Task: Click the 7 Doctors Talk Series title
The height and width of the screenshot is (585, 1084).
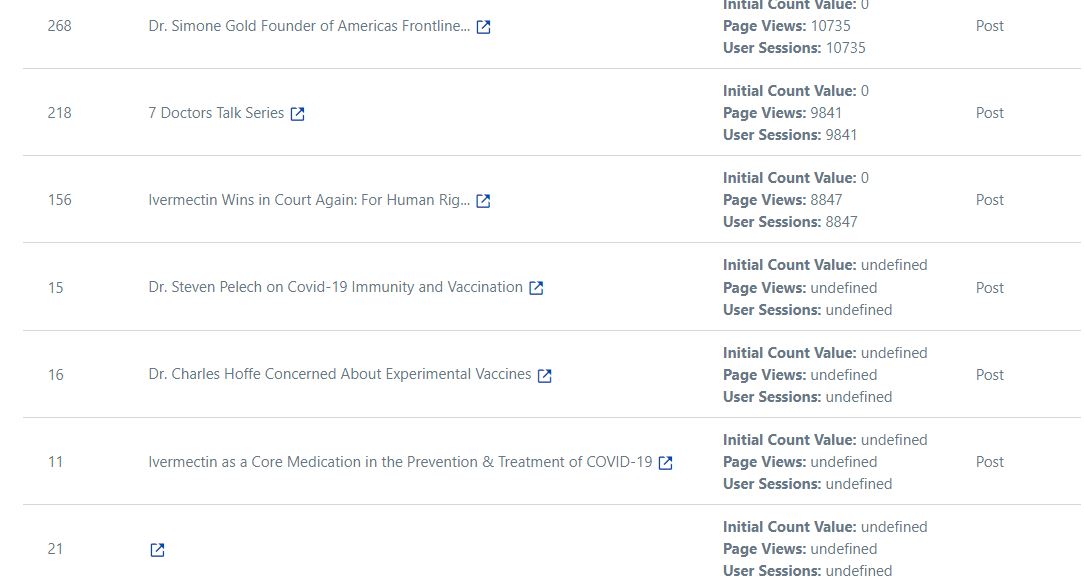Action: (216, 113)
